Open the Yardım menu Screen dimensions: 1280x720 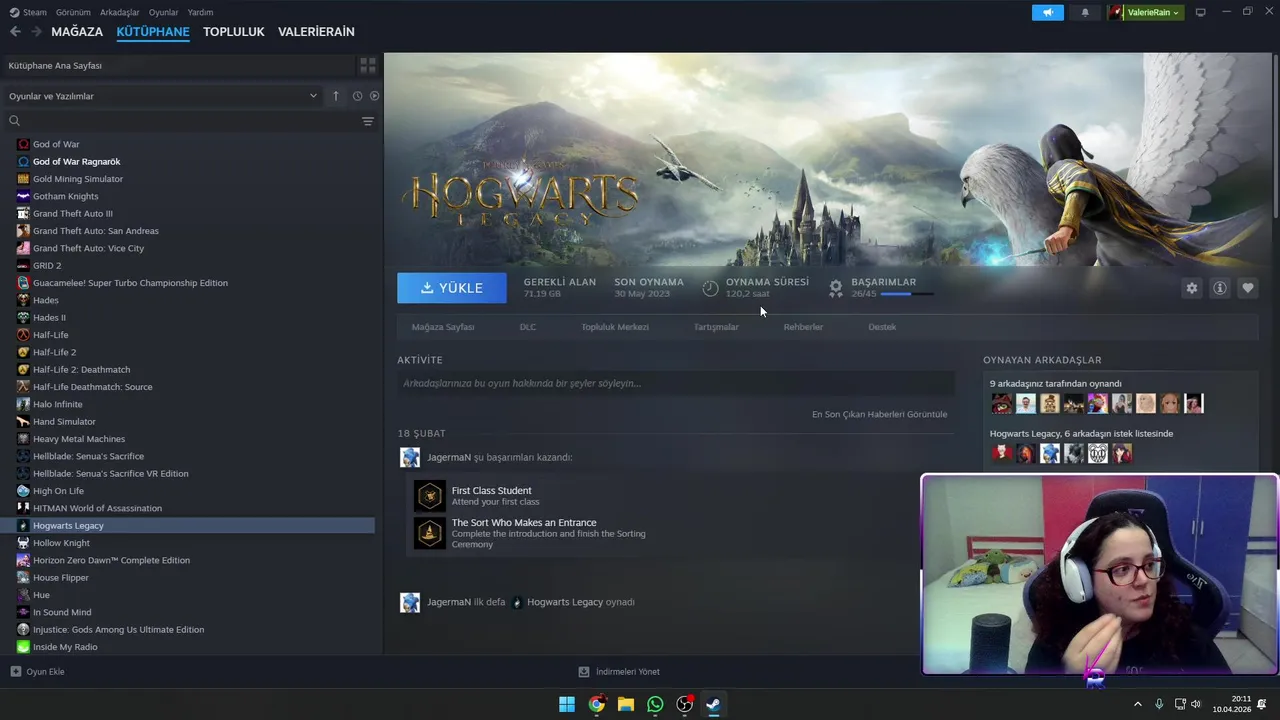(x=200, y=12)
